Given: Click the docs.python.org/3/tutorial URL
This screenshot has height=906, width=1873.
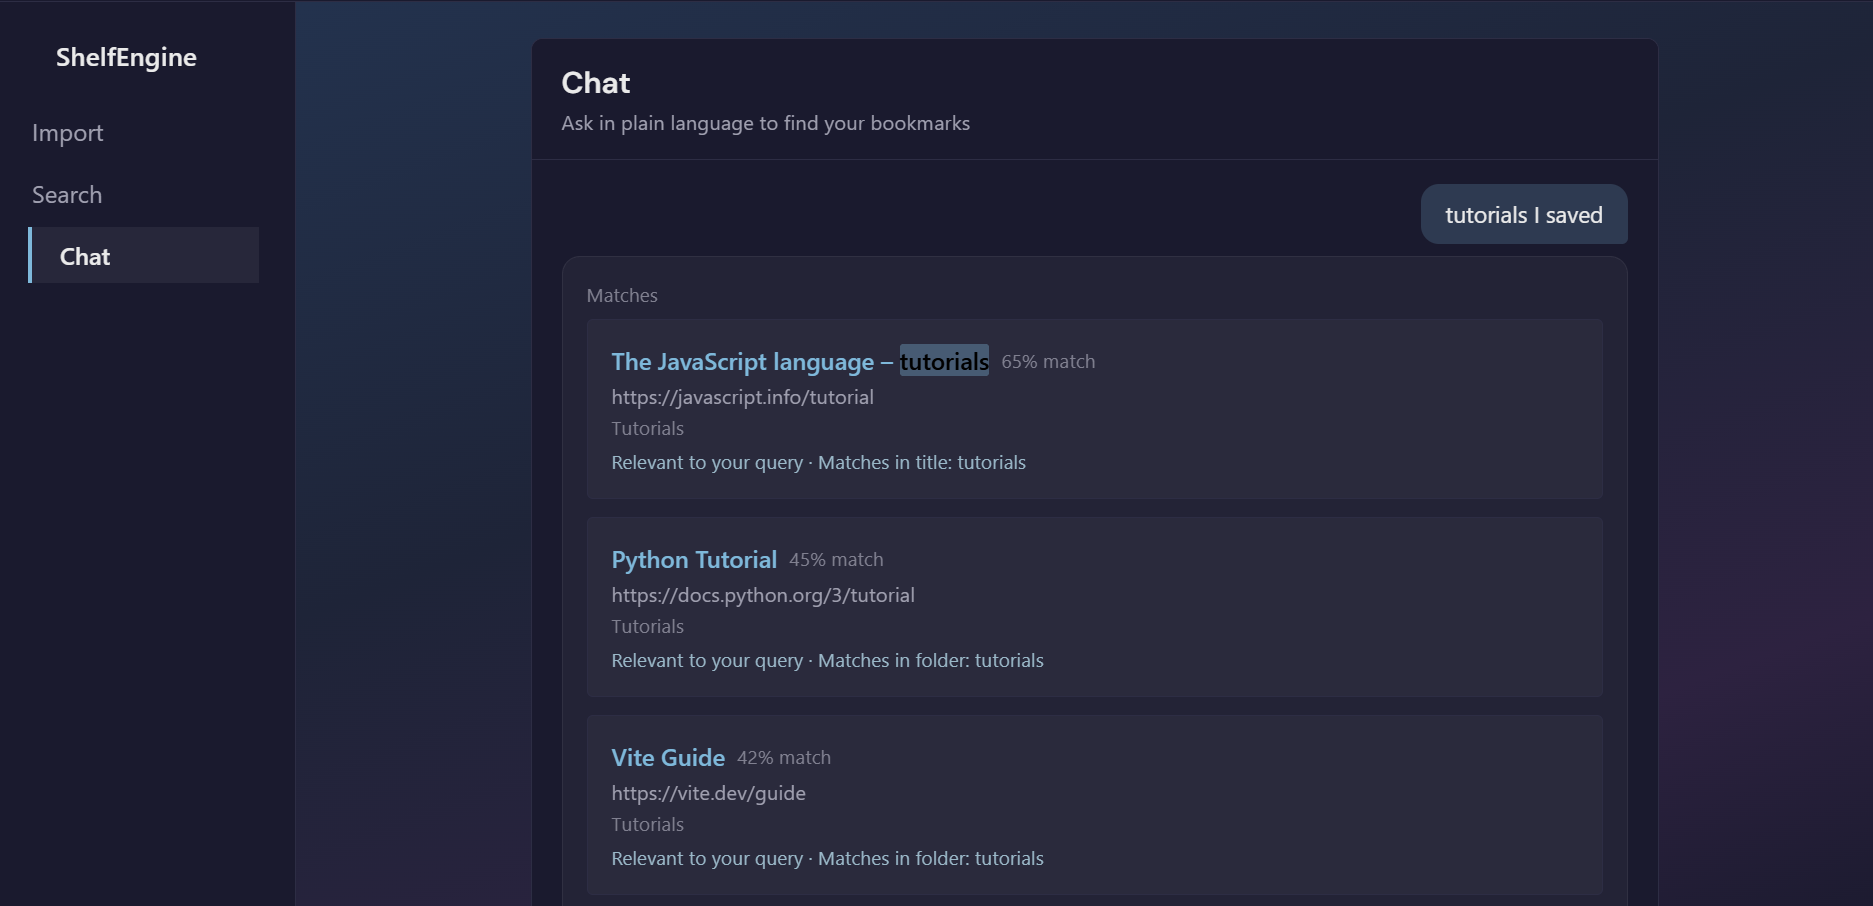Looking at the screenshot, I should [763, 595].
